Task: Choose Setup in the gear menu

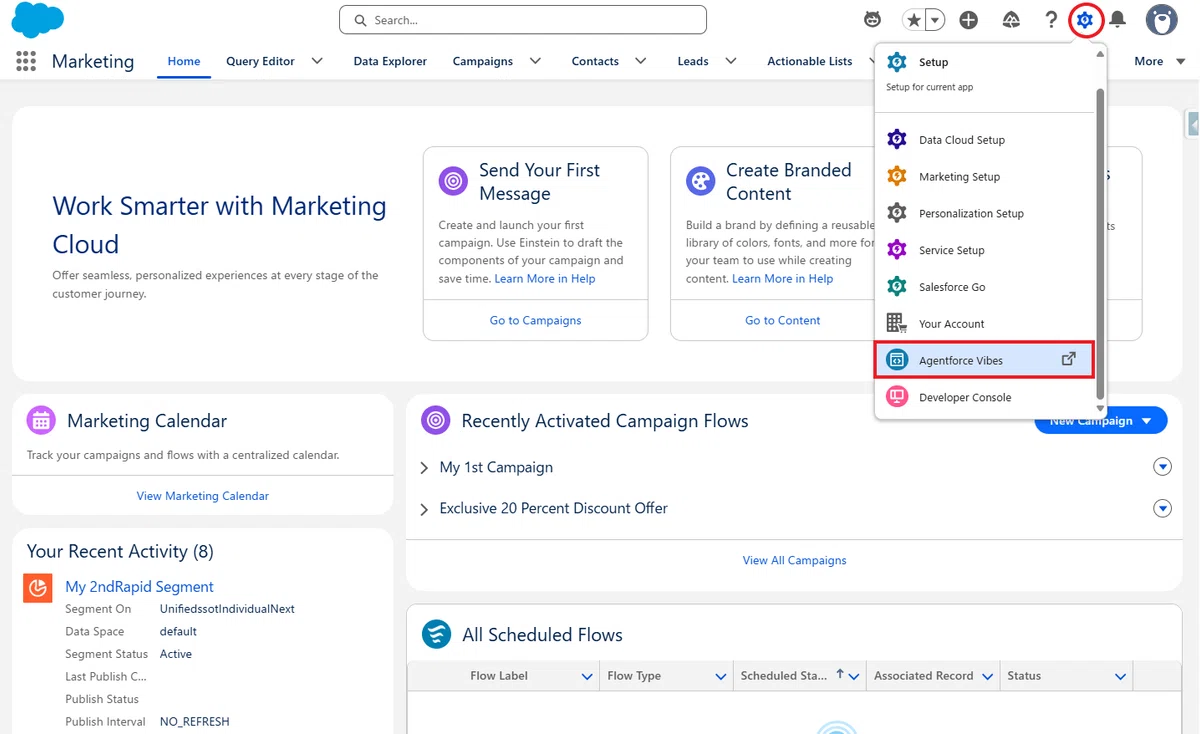Action: point(985,62)
